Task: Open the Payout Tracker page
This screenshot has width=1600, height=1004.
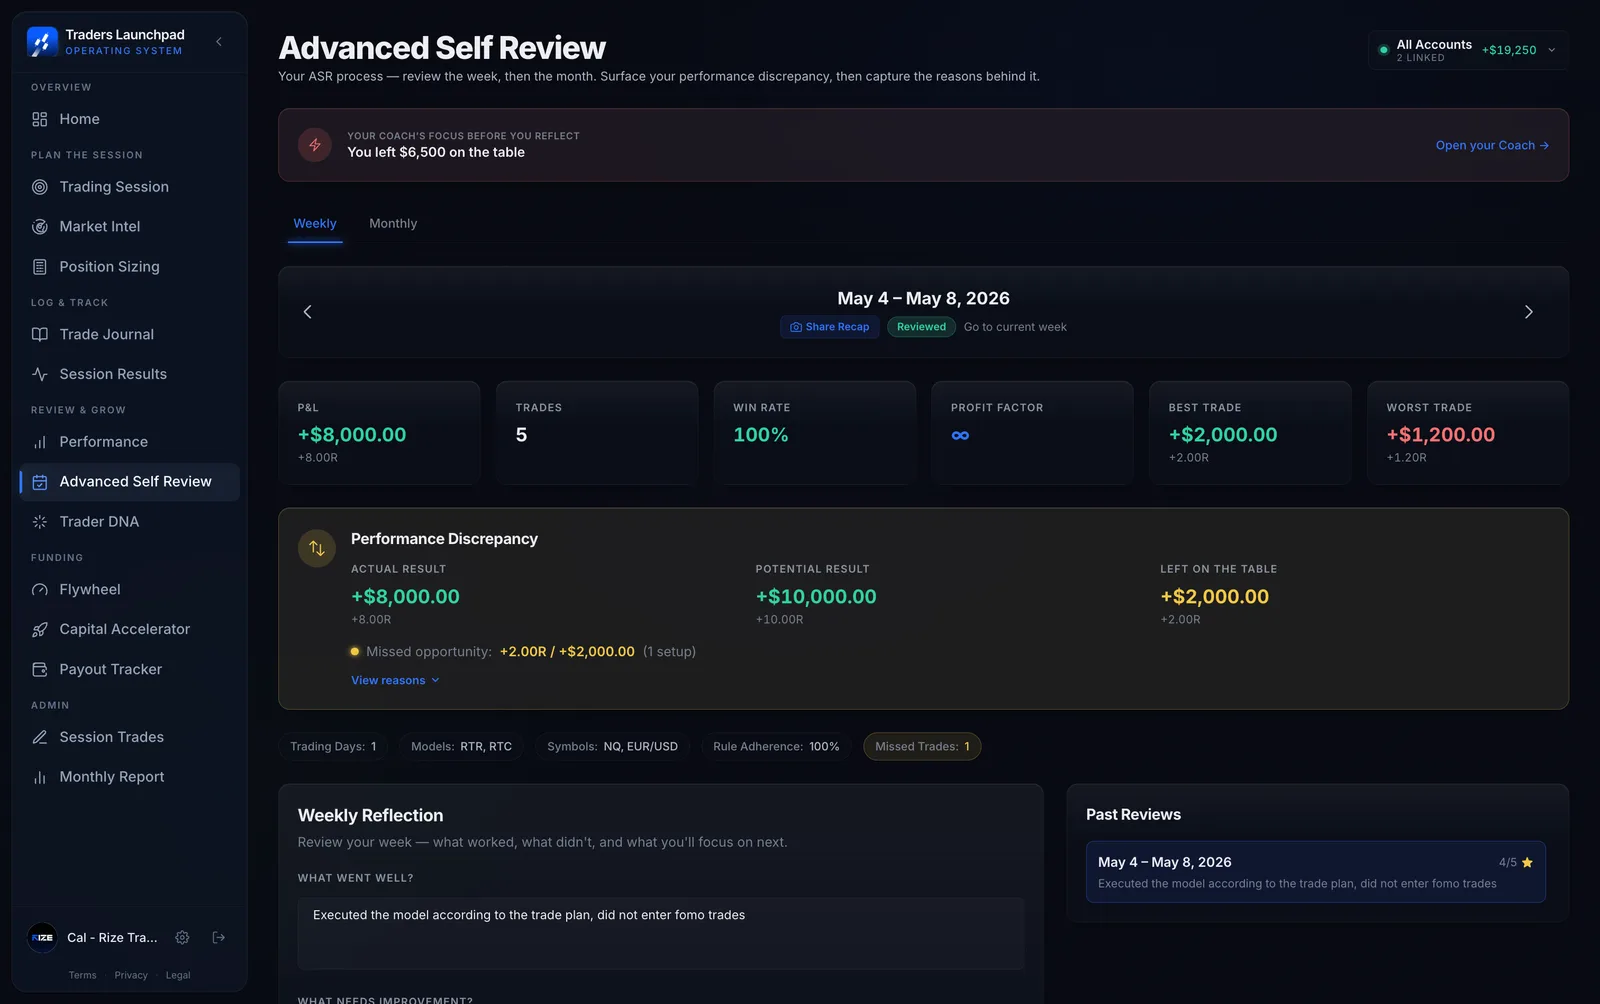Action: (x=129, y=669)
